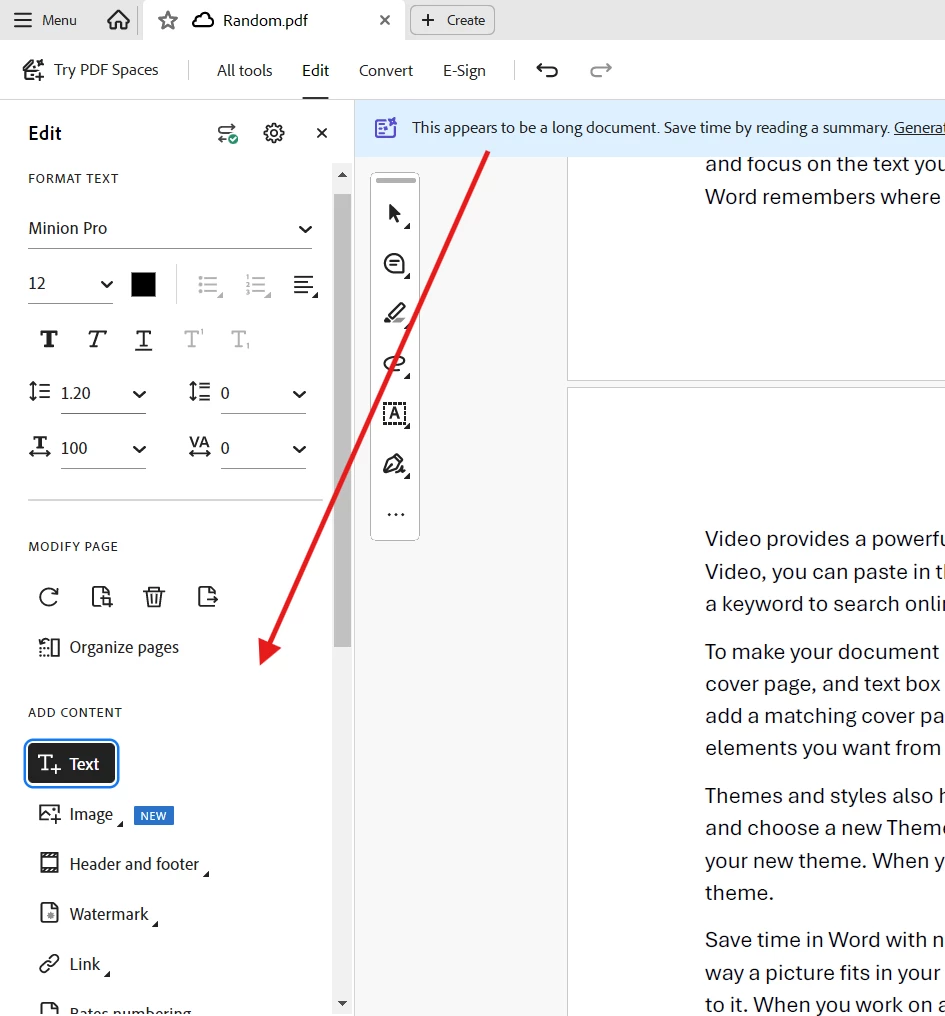This screenshot has width=945, height=1016.
Task: Open text alignment options
Action: pyautogui.click(x=305, y=284)
